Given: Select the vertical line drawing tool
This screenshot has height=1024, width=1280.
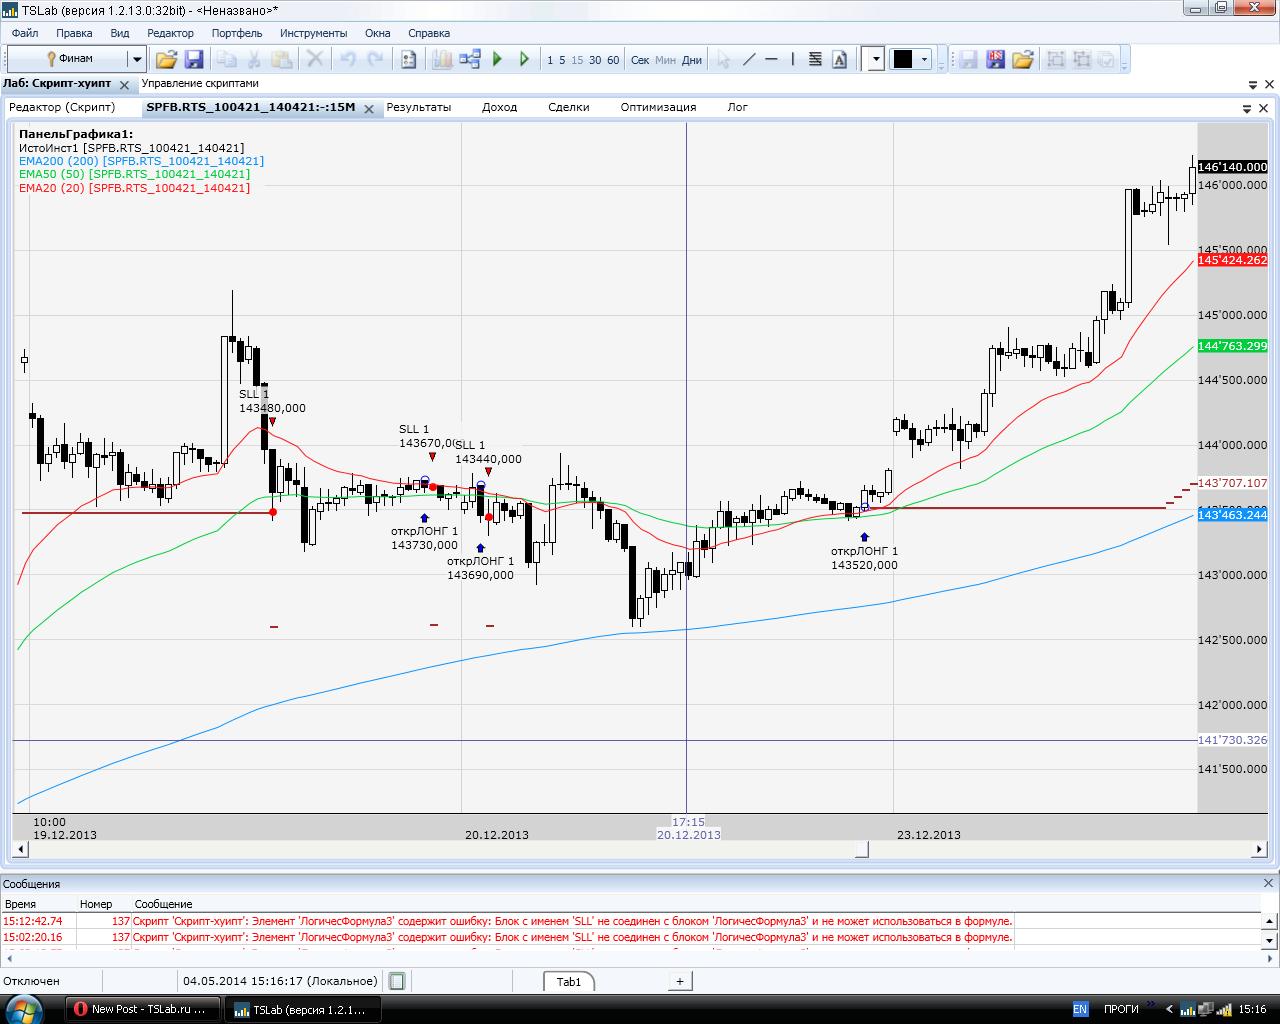Looking at the screenshot, I should 793,59.
